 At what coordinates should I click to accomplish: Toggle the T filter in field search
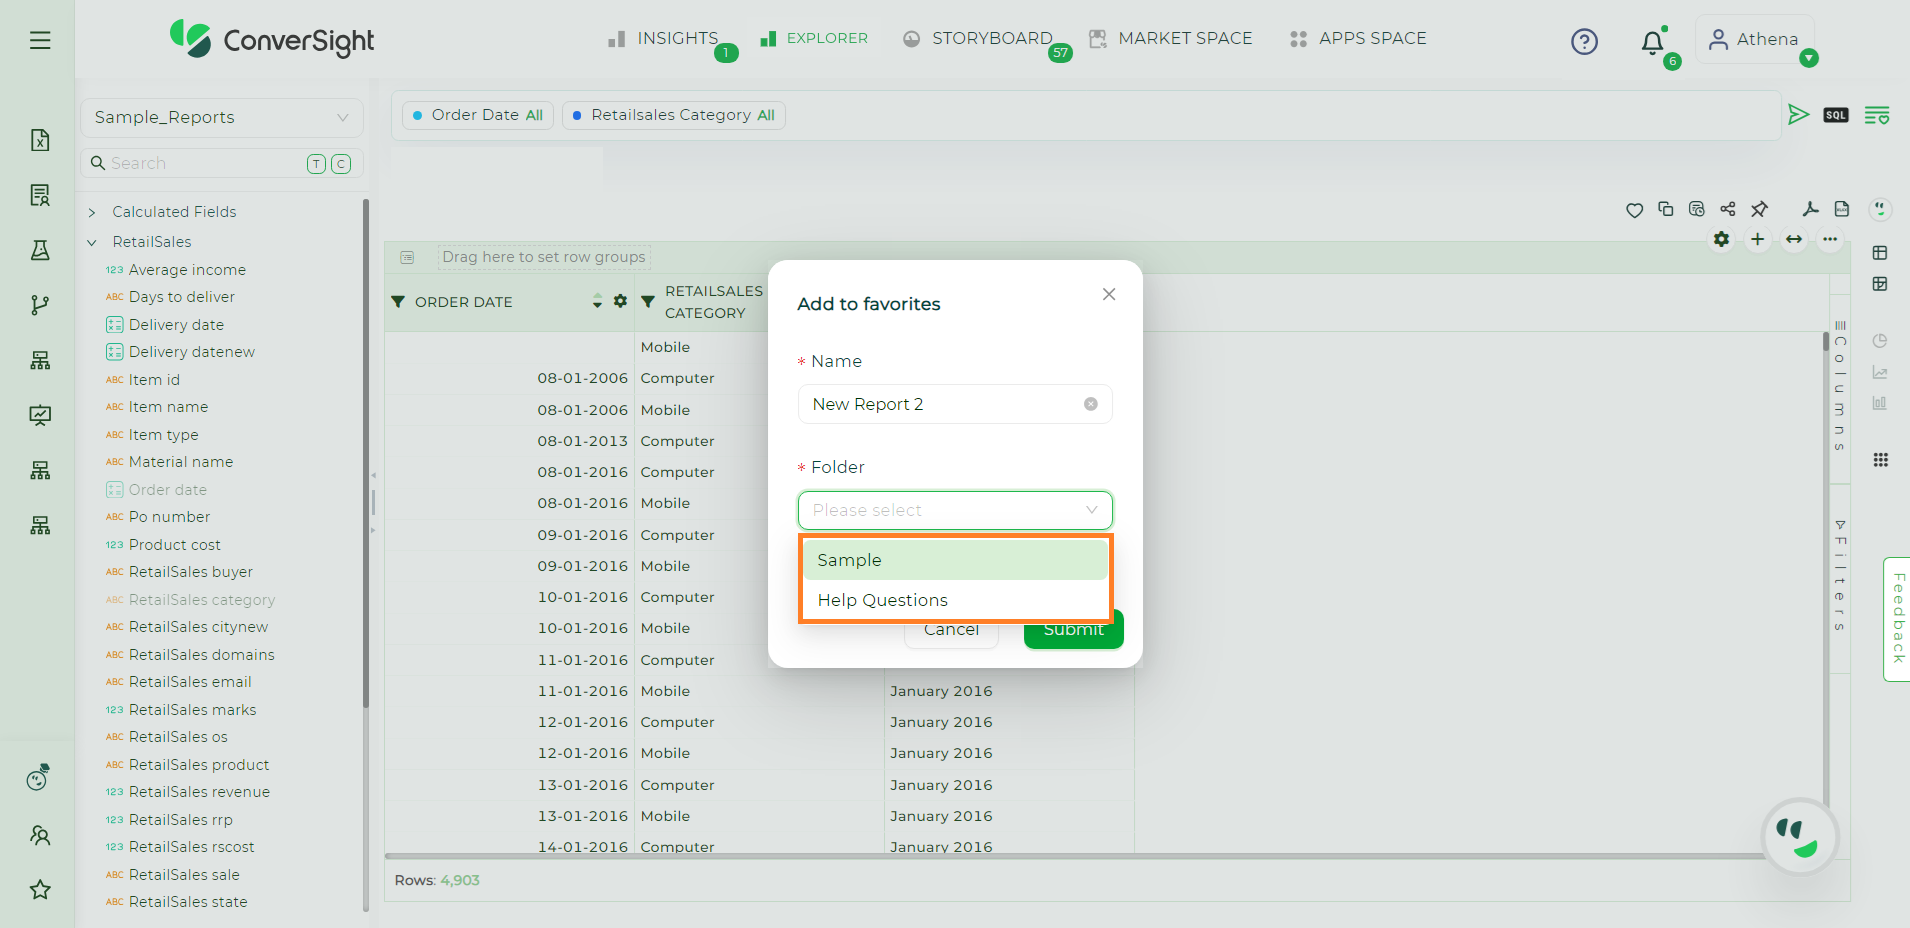pyautogui.click(x=316, y=164)
